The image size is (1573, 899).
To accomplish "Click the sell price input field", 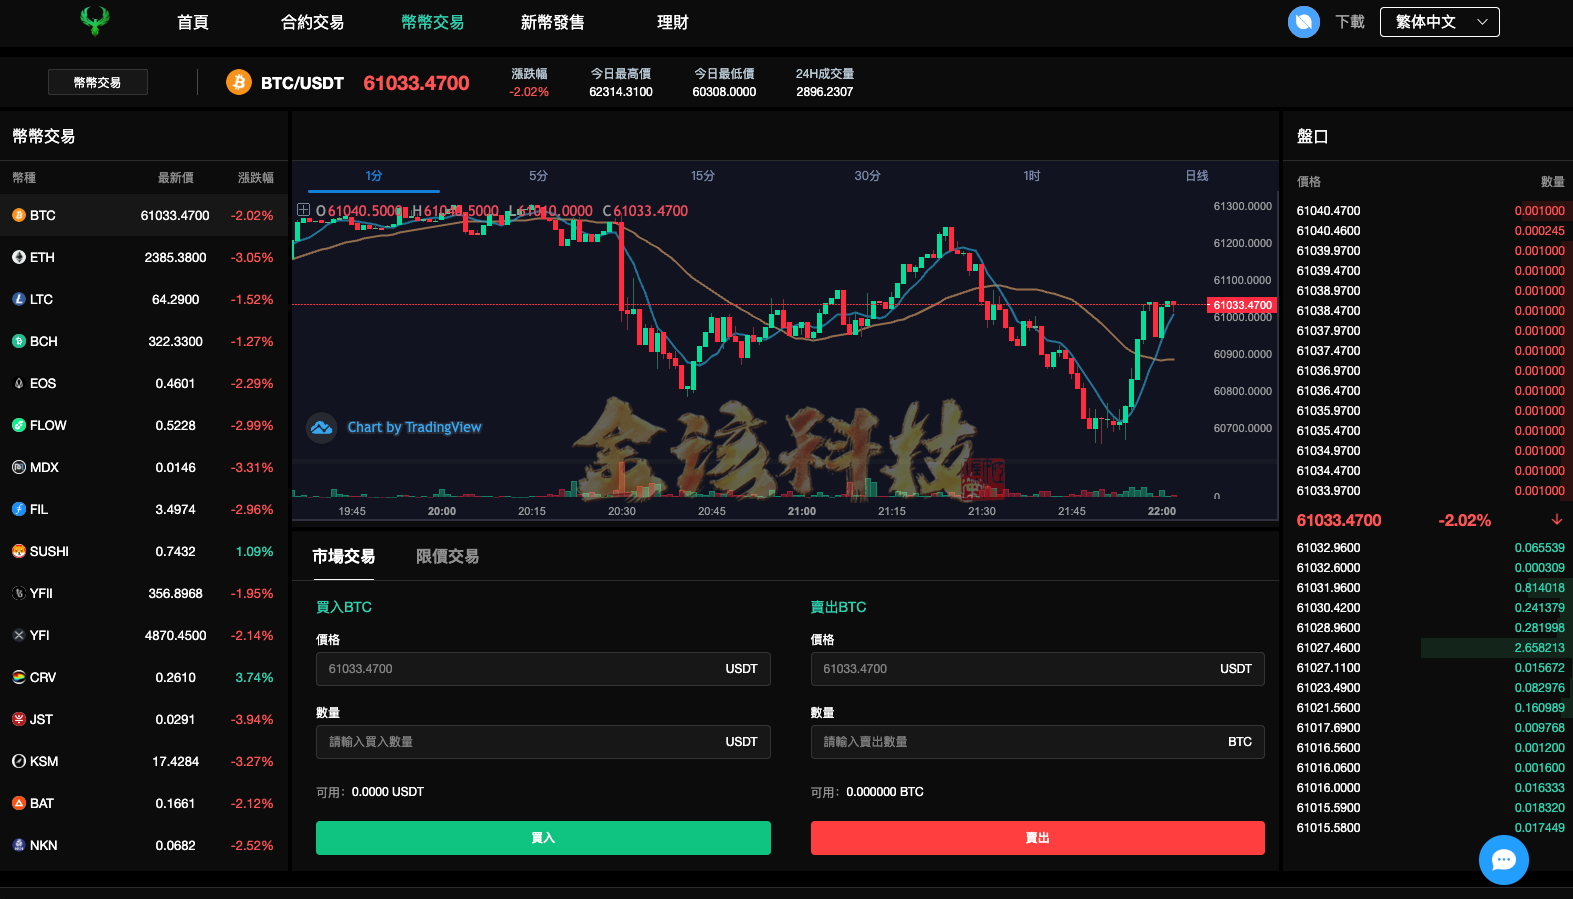I will click(1037, 669).
